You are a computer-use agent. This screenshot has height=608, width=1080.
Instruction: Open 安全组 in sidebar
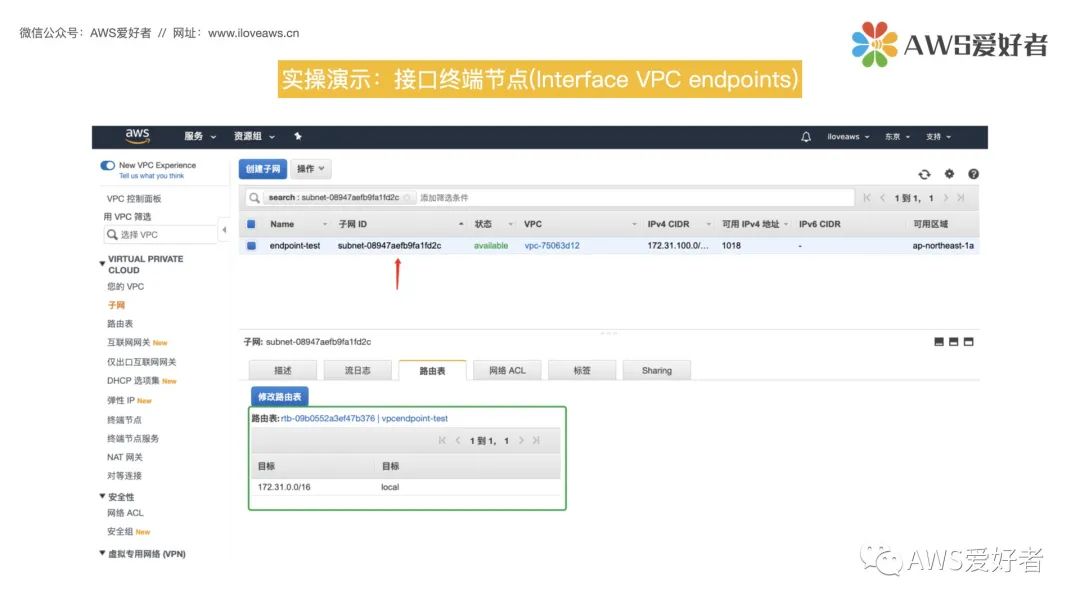pos(120,532)
